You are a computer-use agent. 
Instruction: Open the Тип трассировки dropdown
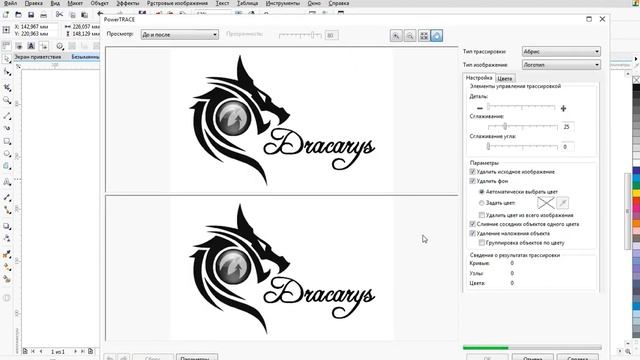tap(561, 51)
